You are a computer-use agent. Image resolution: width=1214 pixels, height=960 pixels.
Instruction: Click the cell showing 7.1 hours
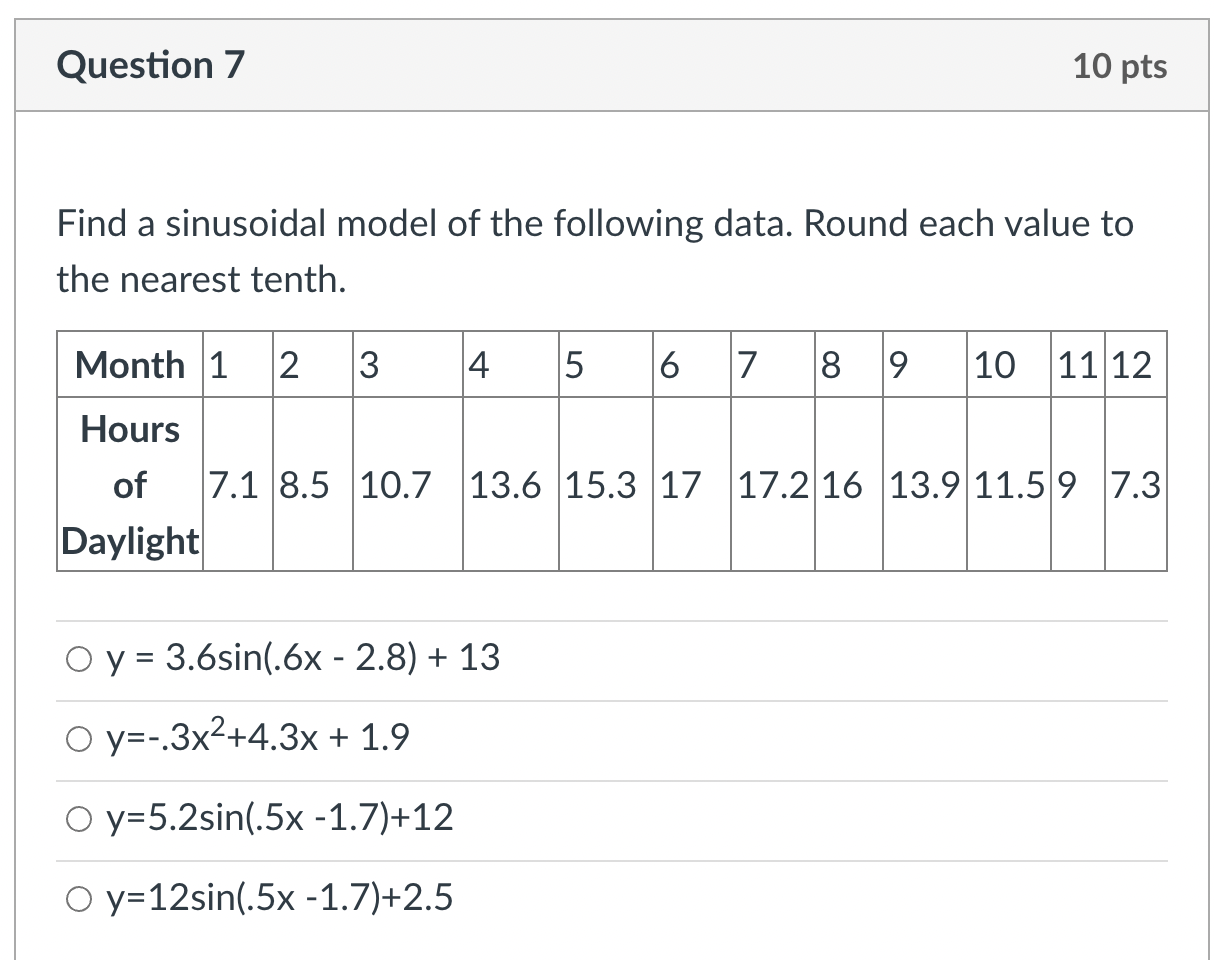(x=236, y=485)
